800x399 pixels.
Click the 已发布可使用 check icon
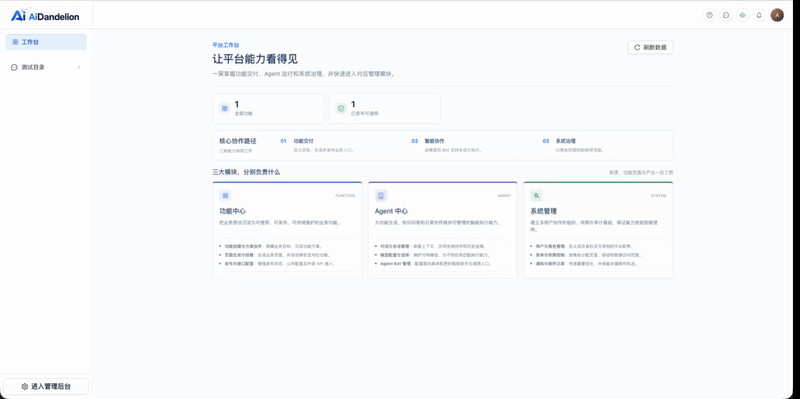click(x=341, y=108)
